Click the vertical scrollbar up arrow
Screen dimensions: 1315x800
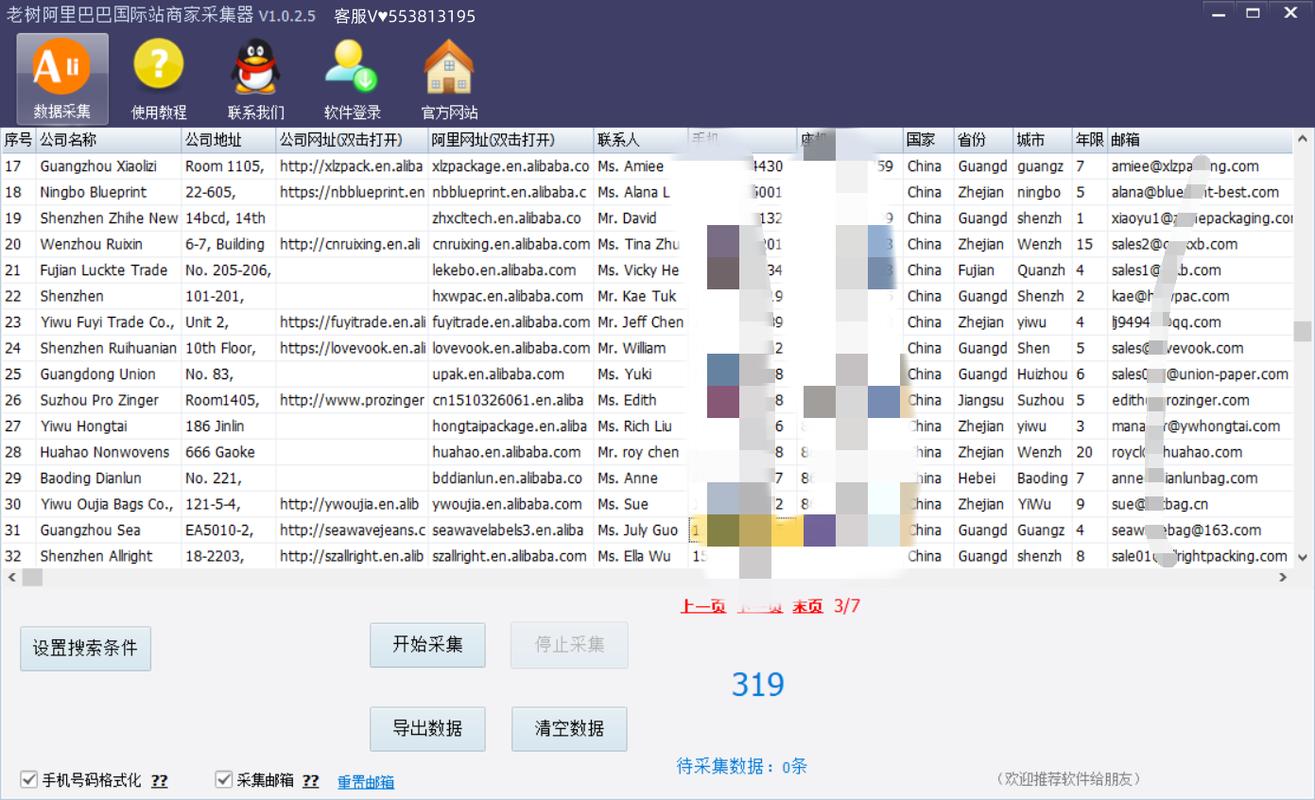pos(1303,139)
